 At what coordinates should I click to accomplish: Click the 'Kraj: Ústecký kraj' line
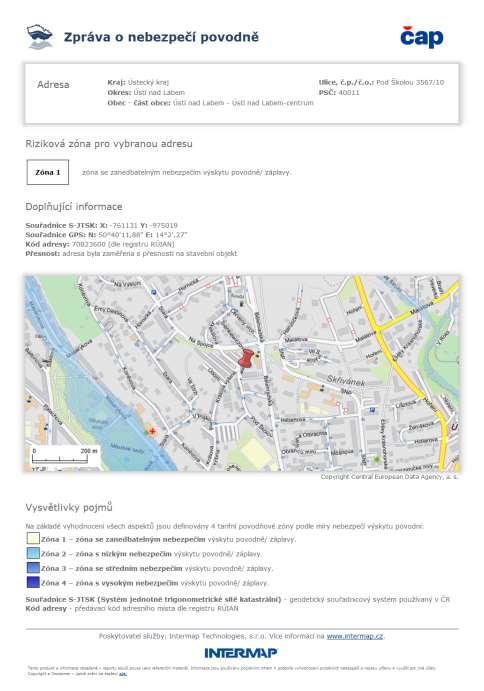[x=138, y=82]
